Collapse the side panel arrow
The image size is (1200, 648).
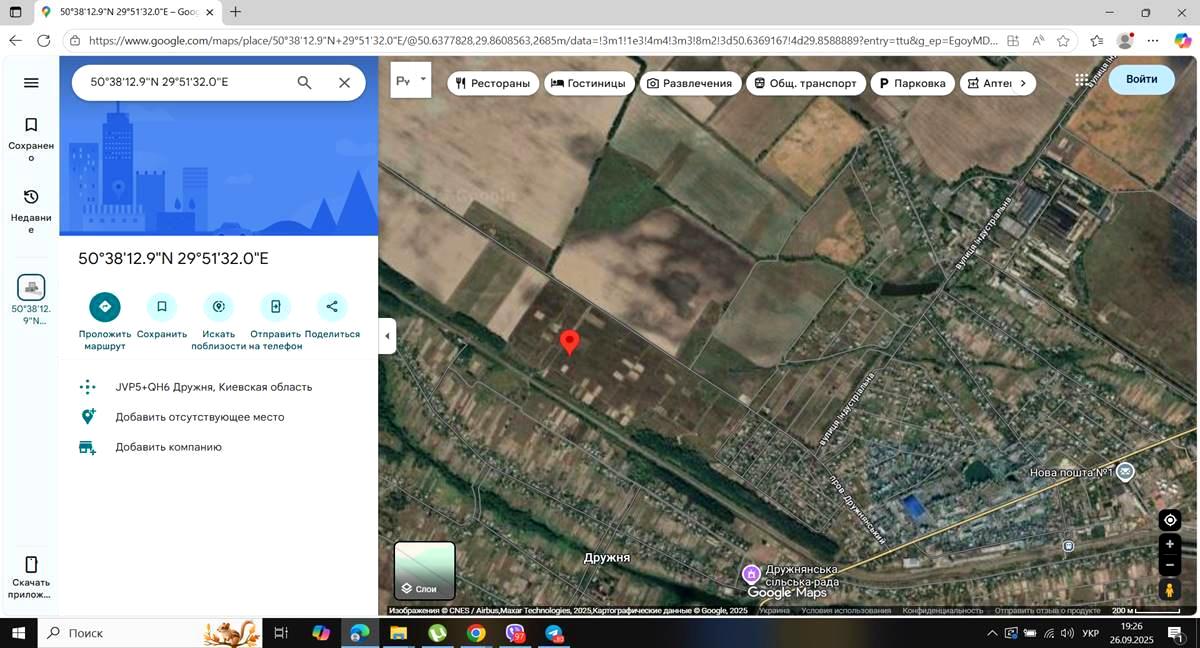(x=387, y=336)
